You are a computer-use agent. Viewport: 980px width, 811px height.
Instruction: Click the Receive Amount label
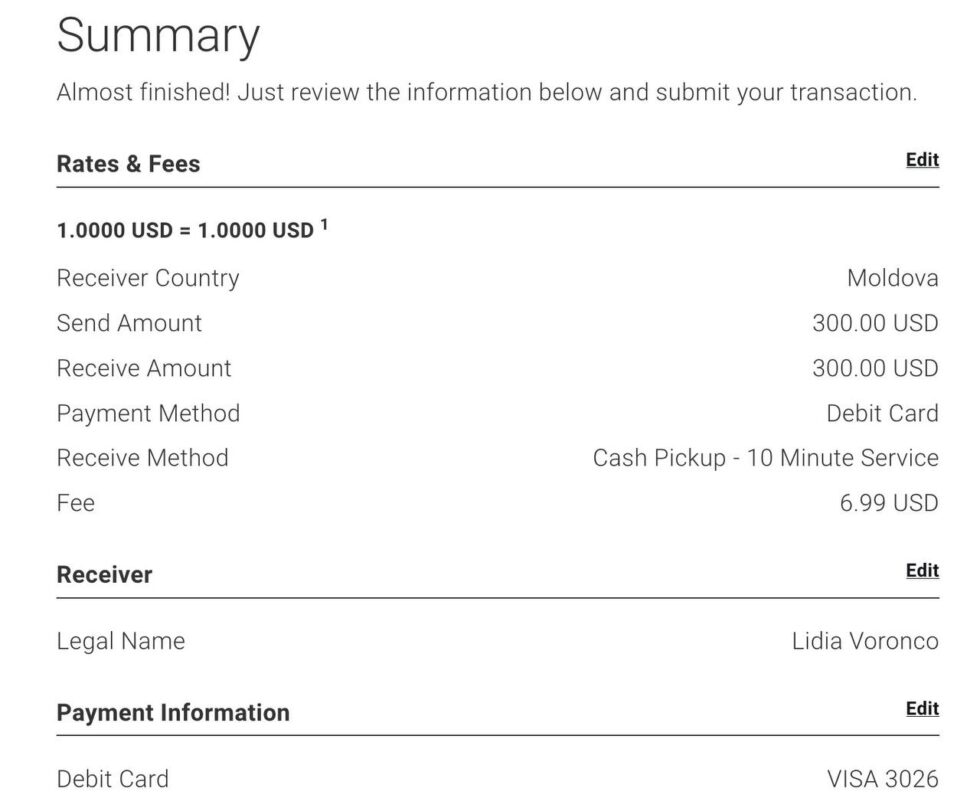pyautogui.click(x=144, y=368)
